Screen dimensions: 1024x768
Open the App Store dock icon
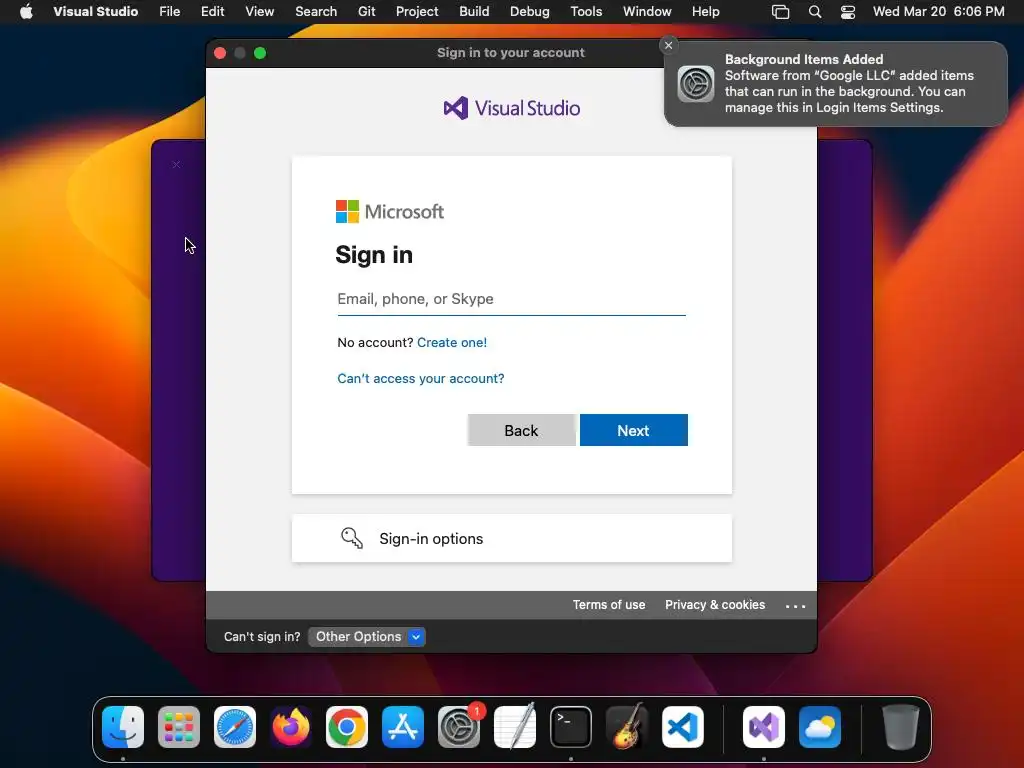(x=403, y=727)
